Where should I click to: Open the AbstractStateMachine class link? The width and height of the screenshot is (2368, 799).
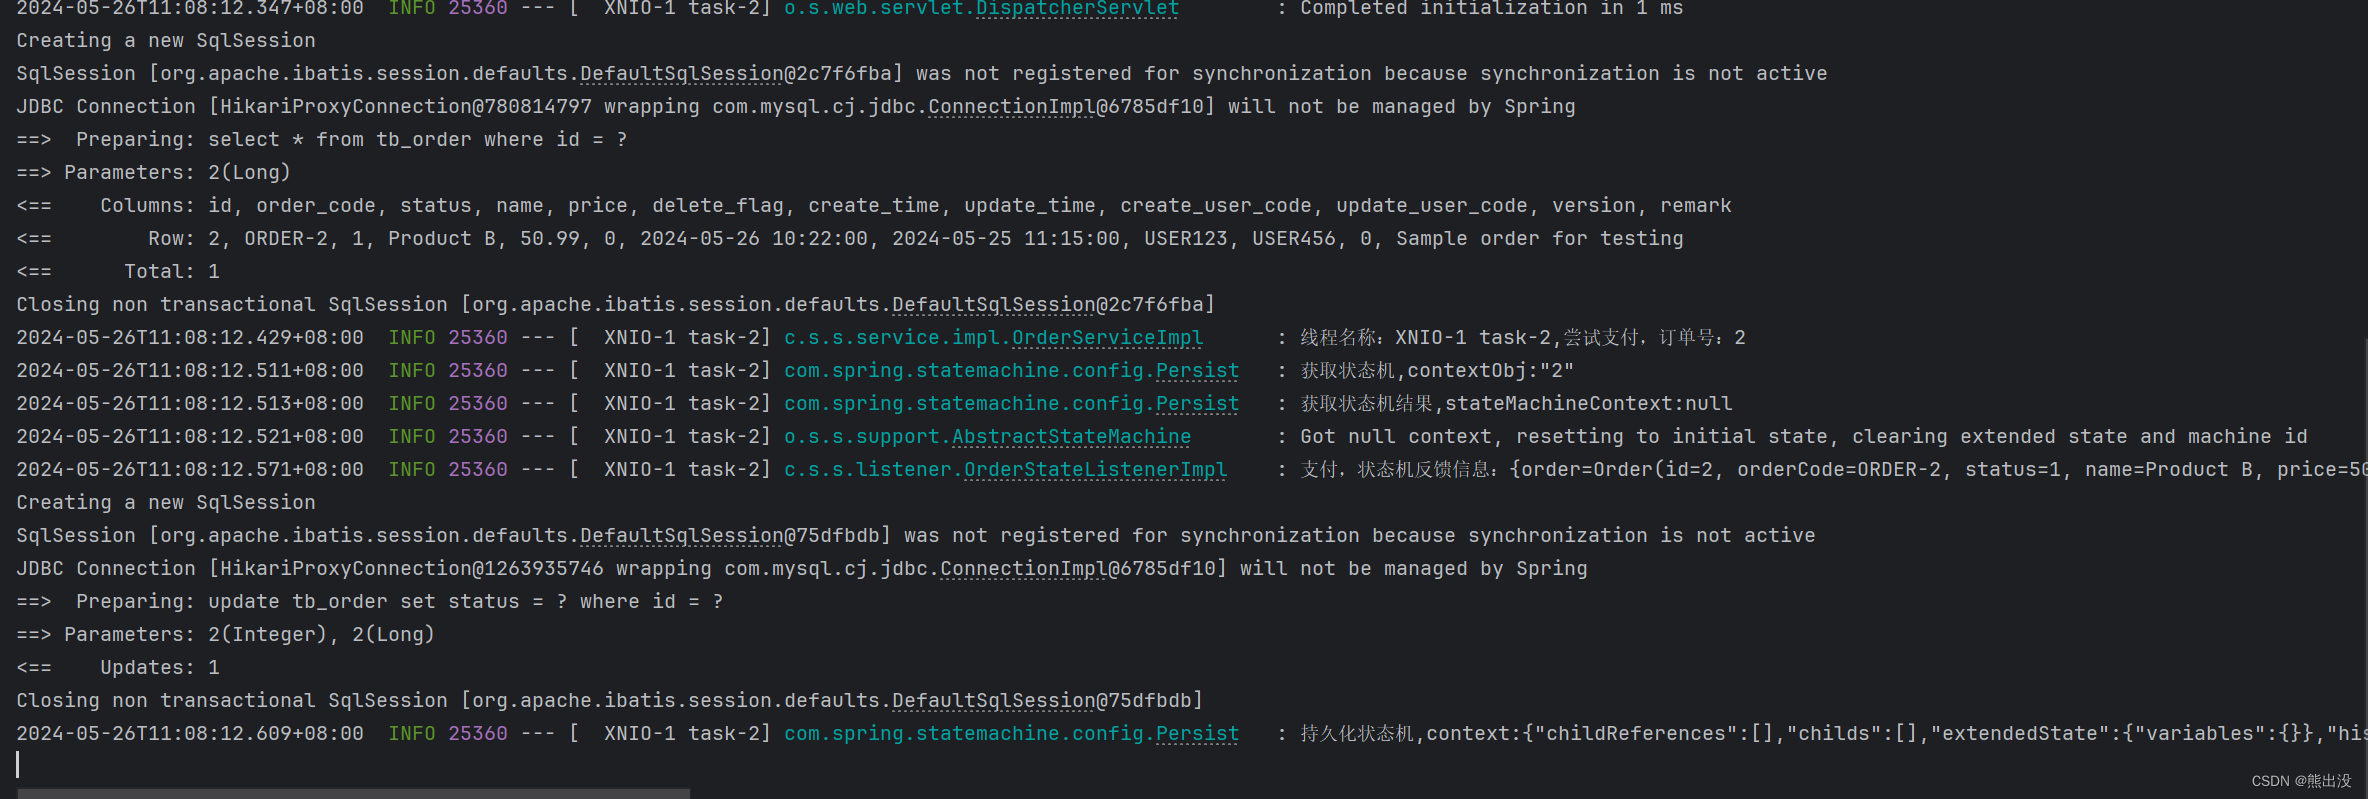(1071, 437)
